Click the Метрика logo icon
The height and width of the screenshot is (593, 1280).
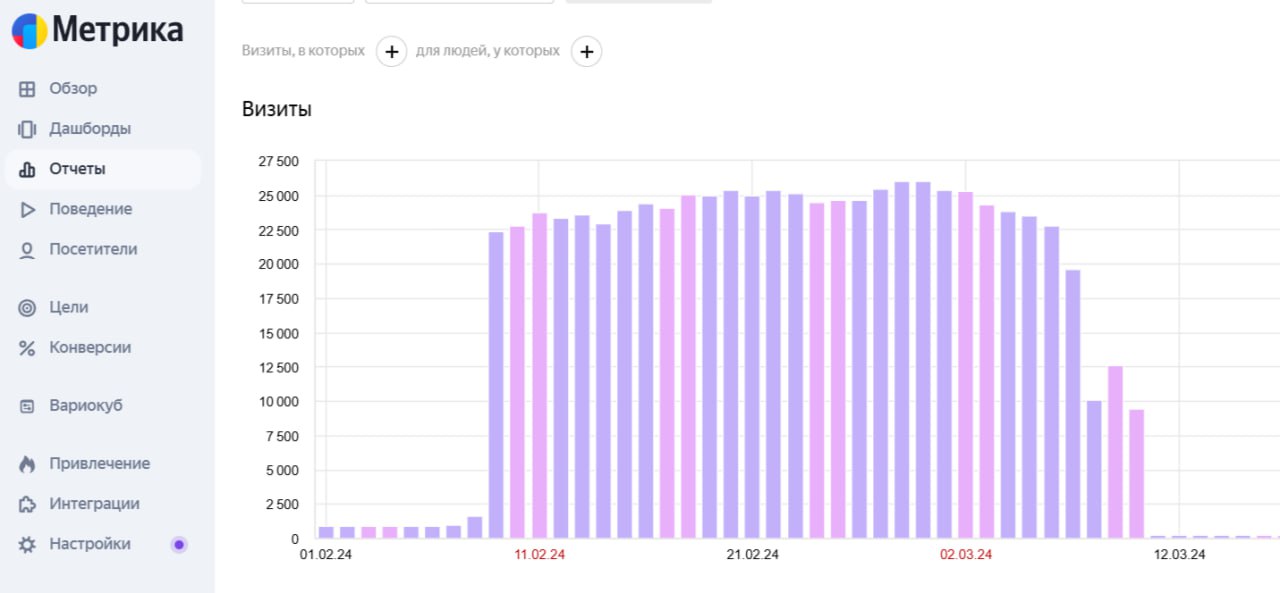29,31
